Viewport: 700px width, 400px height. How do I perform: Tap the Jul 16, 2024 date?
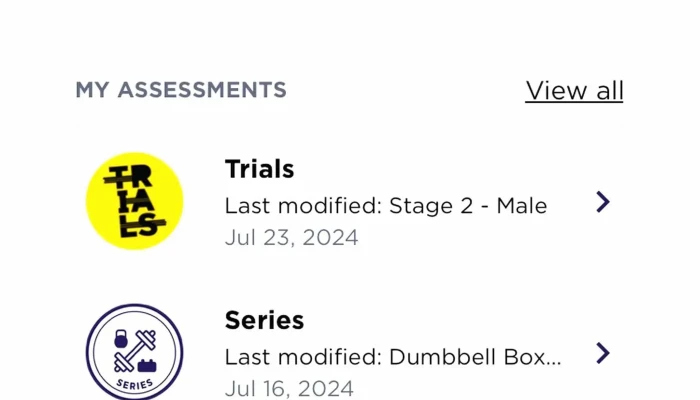[x=289, y=388]
